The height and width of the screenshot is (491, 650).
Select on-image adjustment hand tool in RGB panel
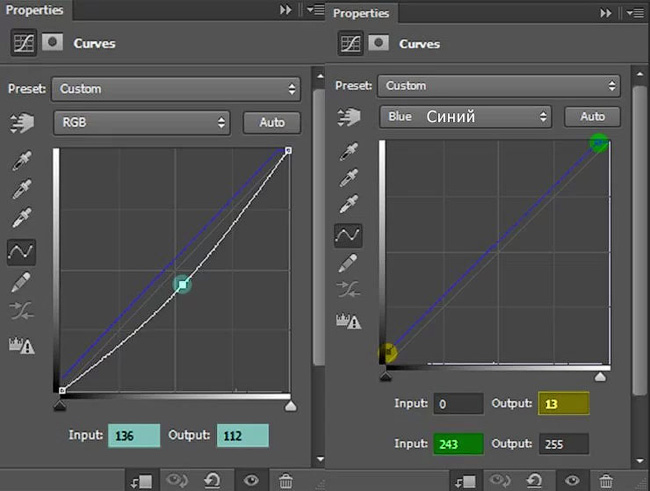(22, 123)
